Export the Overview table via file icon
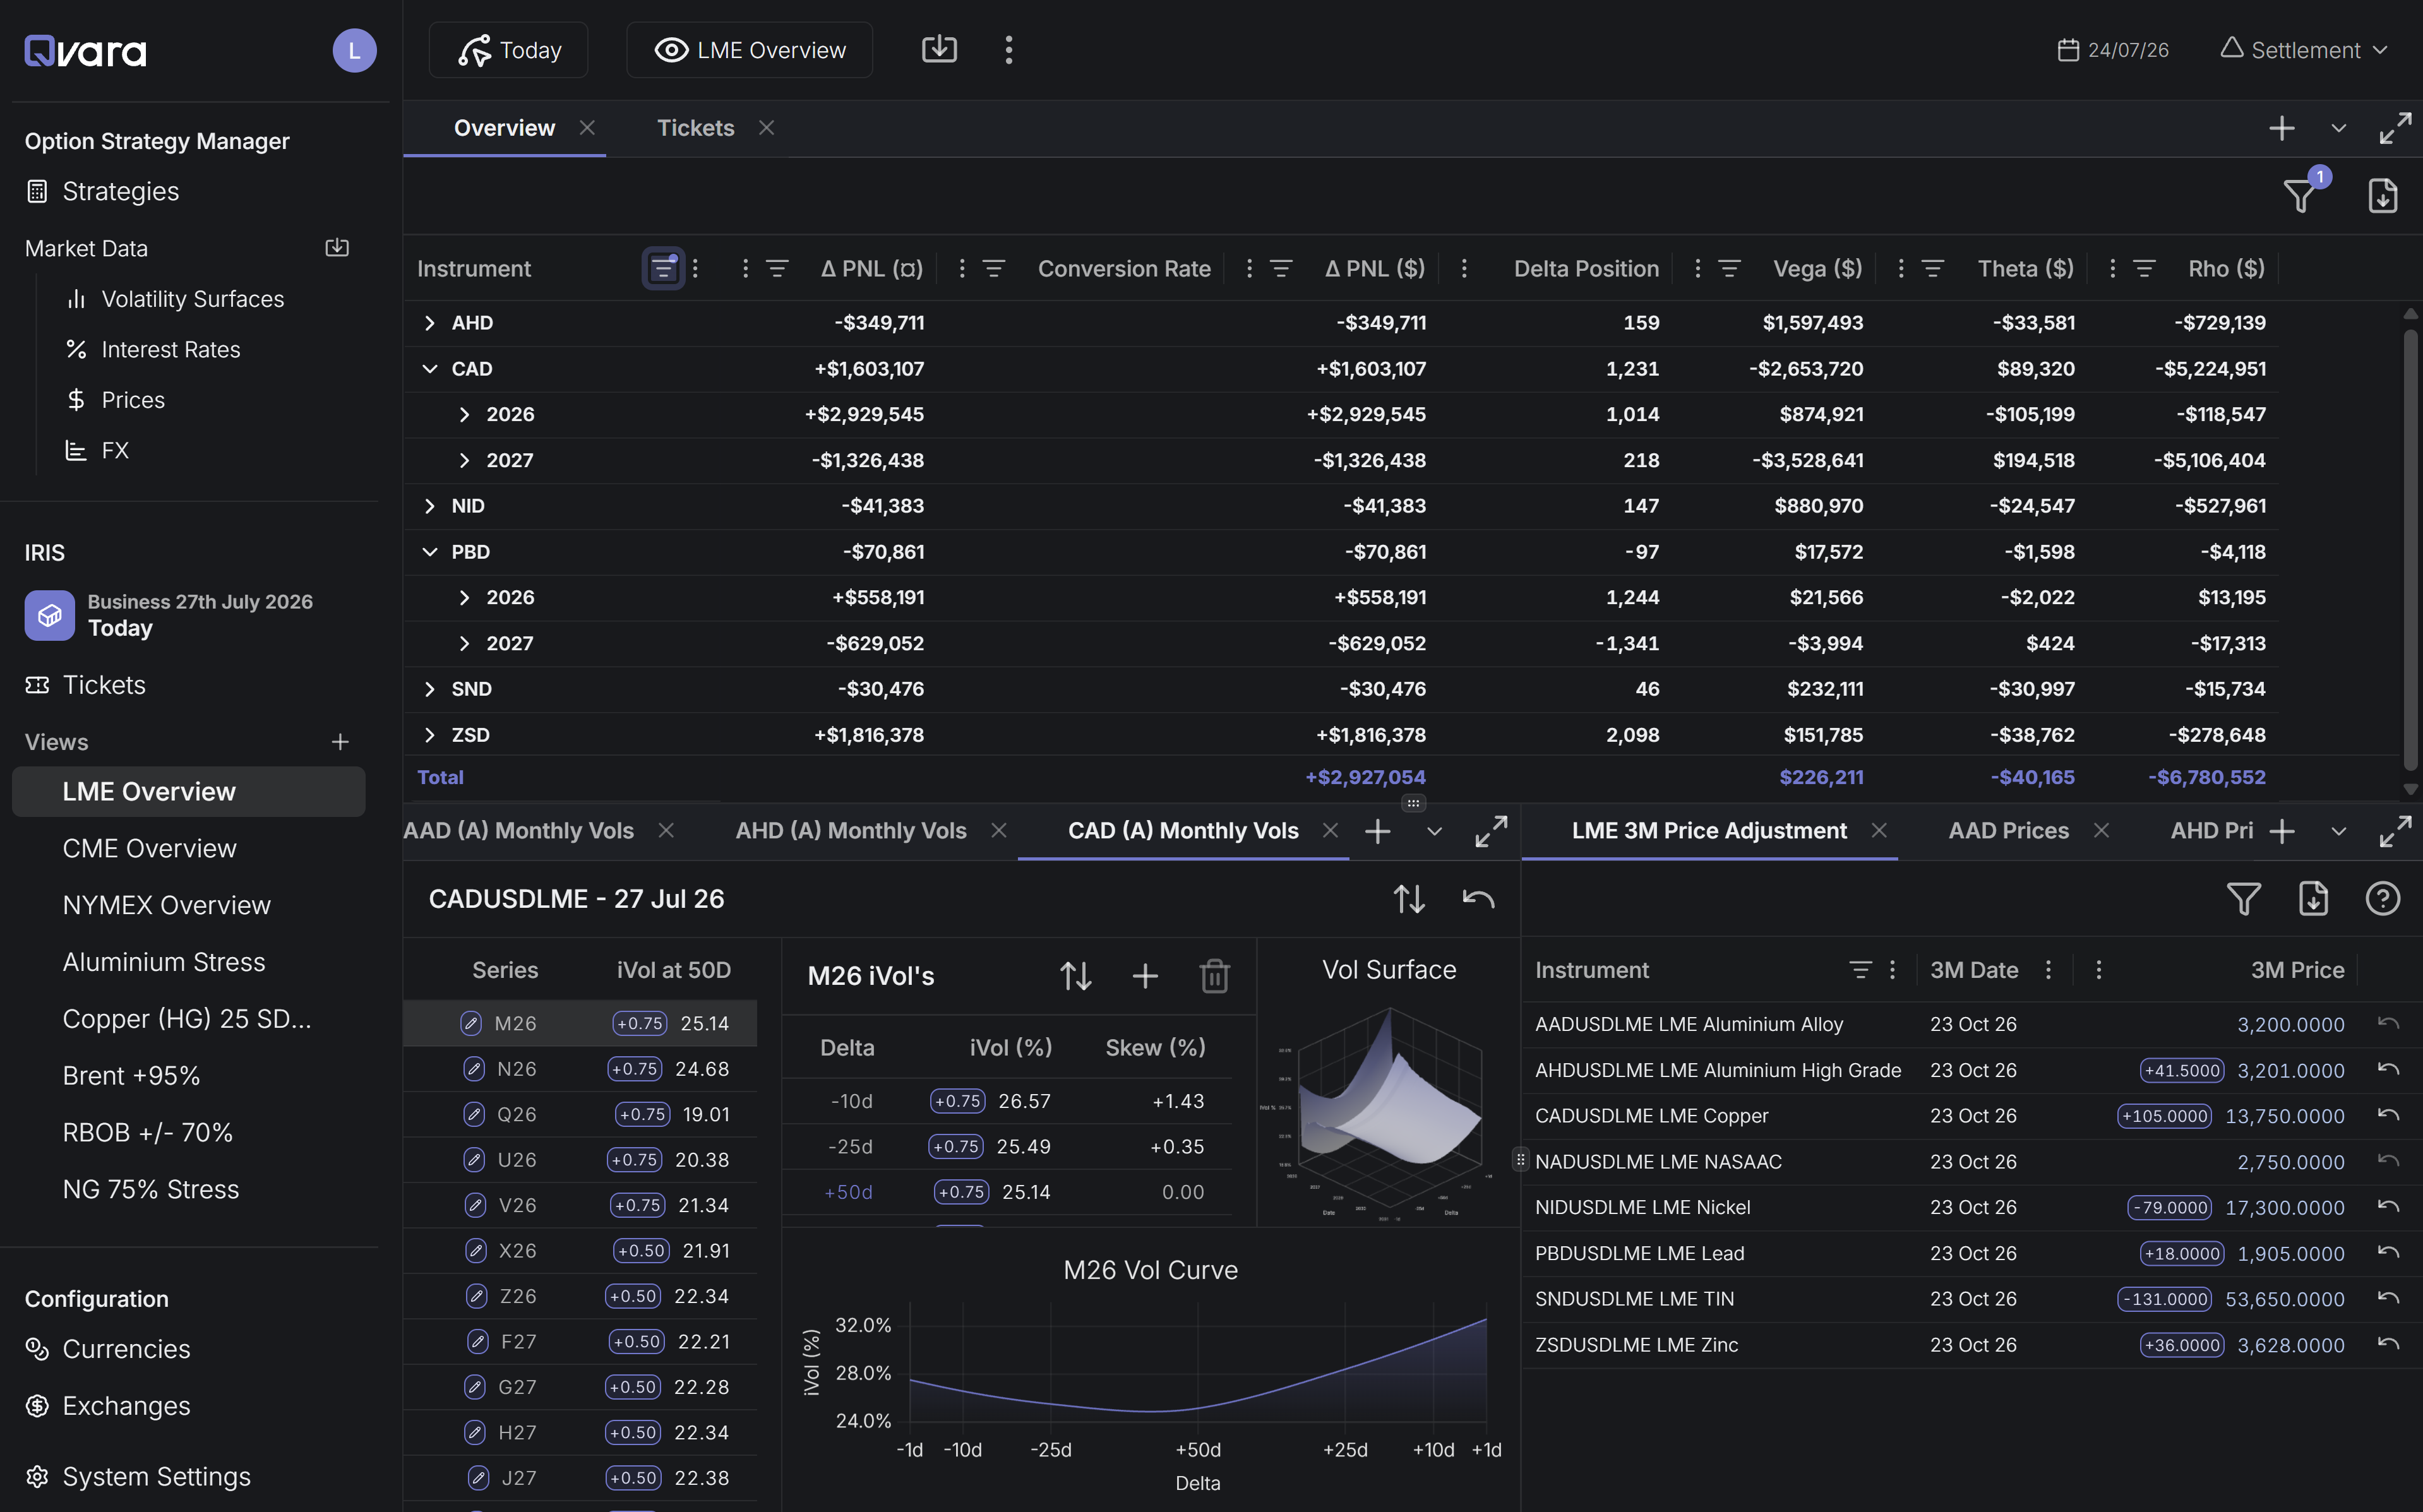The width and height of the screenshot is (2423, 1512). 2383,196
